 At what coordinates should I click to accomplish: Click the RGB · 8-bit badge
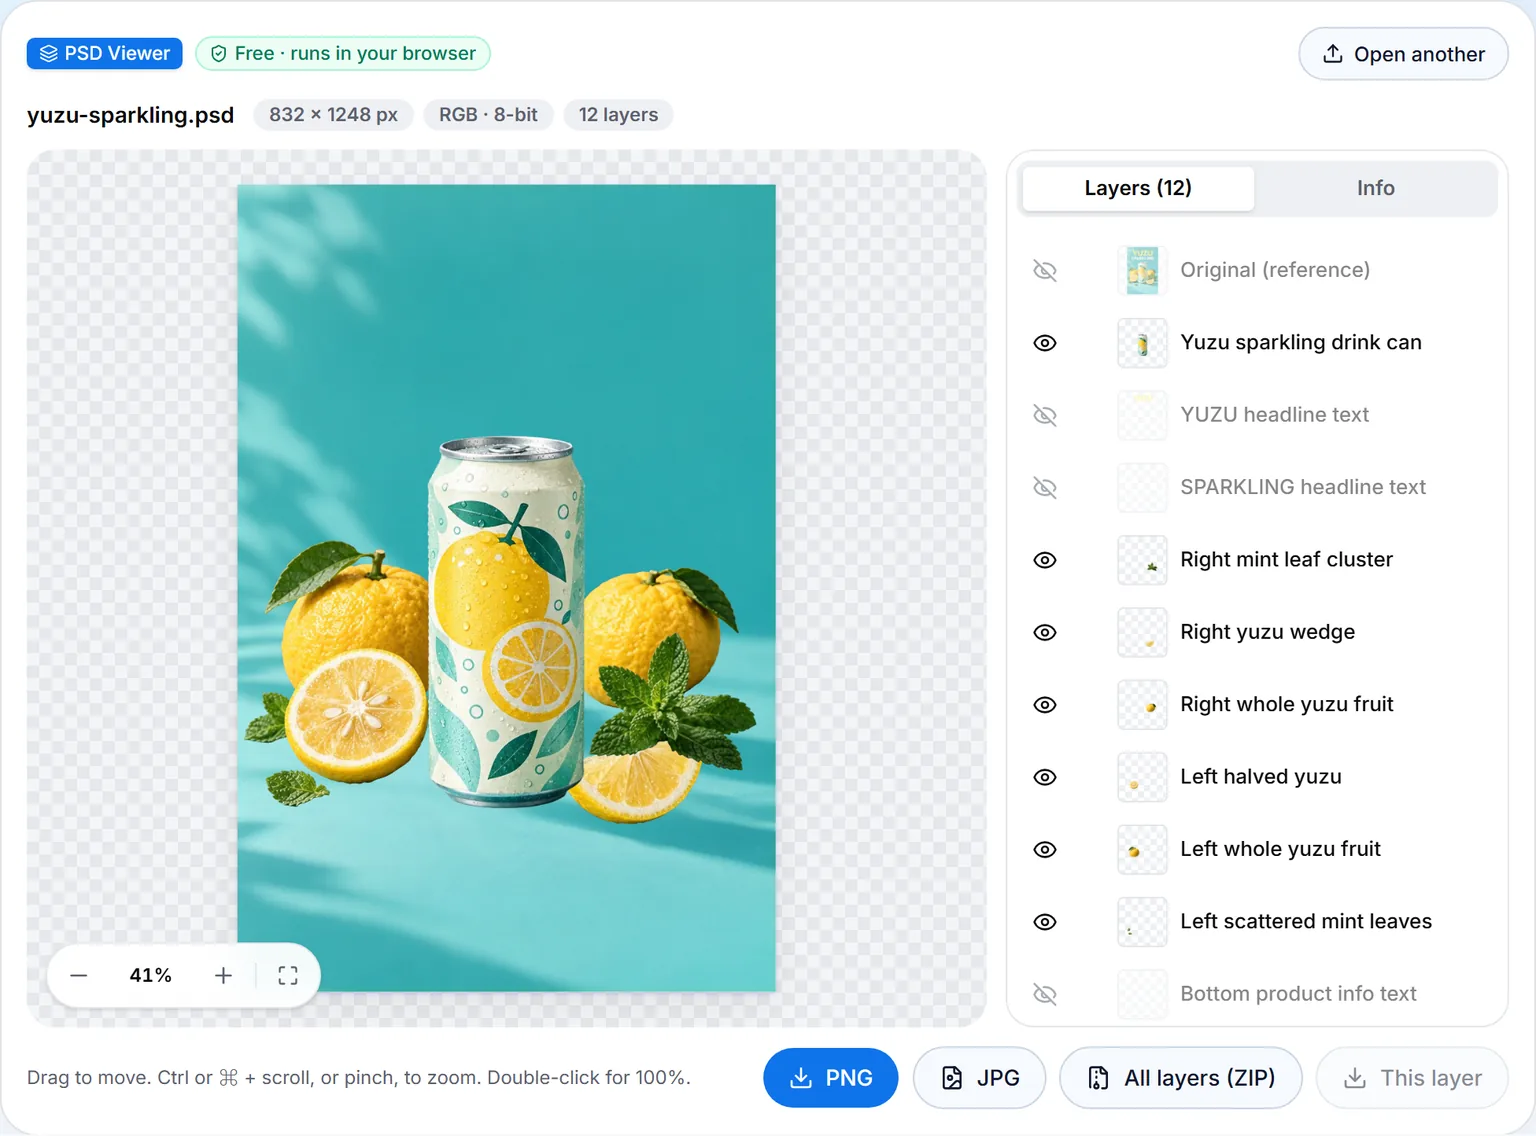coord(488,115)
